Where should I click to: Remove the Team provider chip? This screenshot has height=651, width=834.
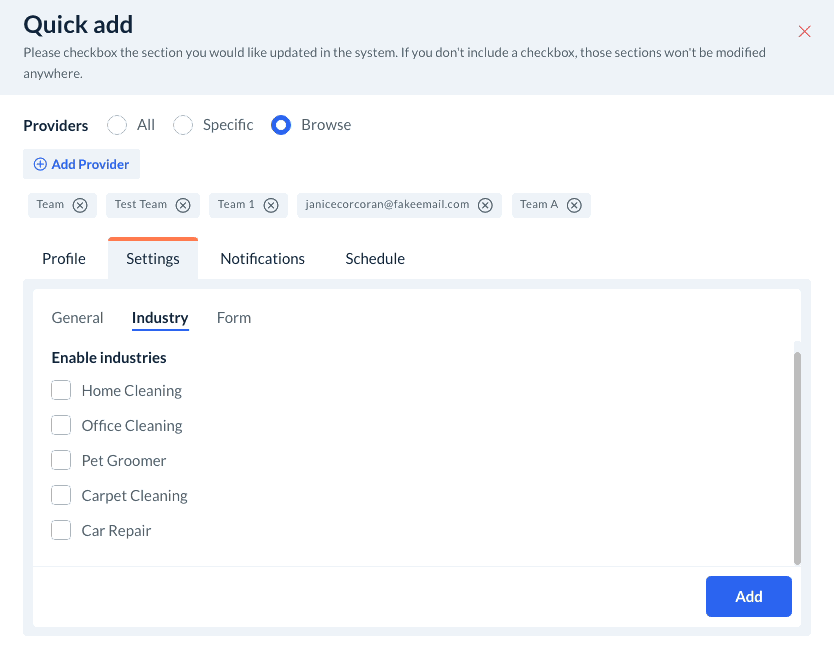(80, 205)
